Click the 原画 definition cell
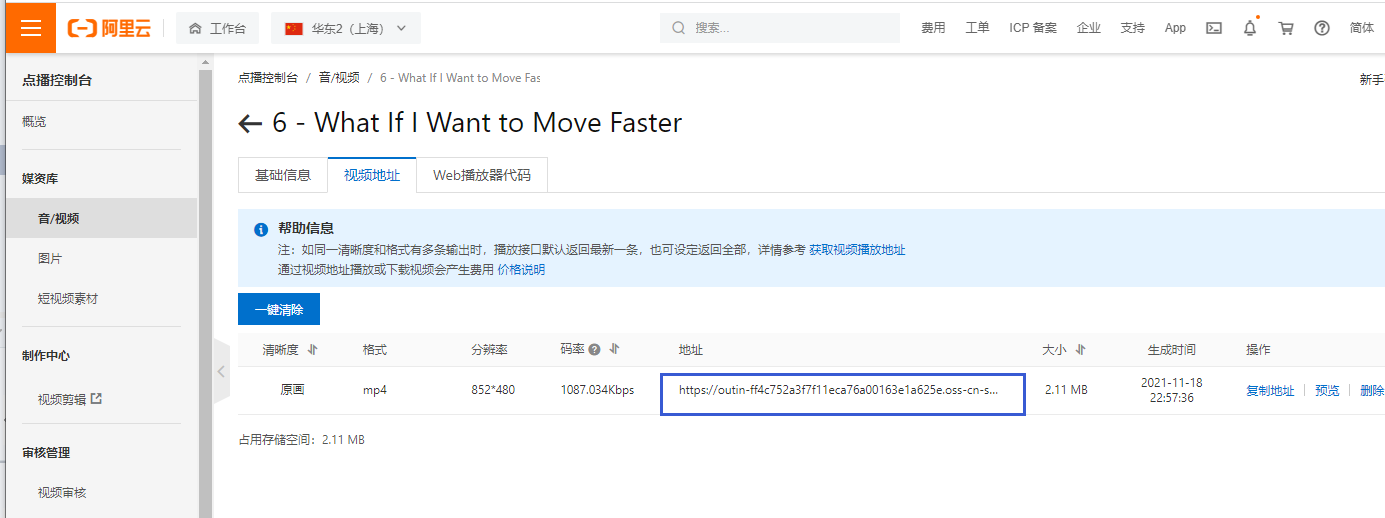Viewport: 1385px width, 518px height. tap(292, 390)
